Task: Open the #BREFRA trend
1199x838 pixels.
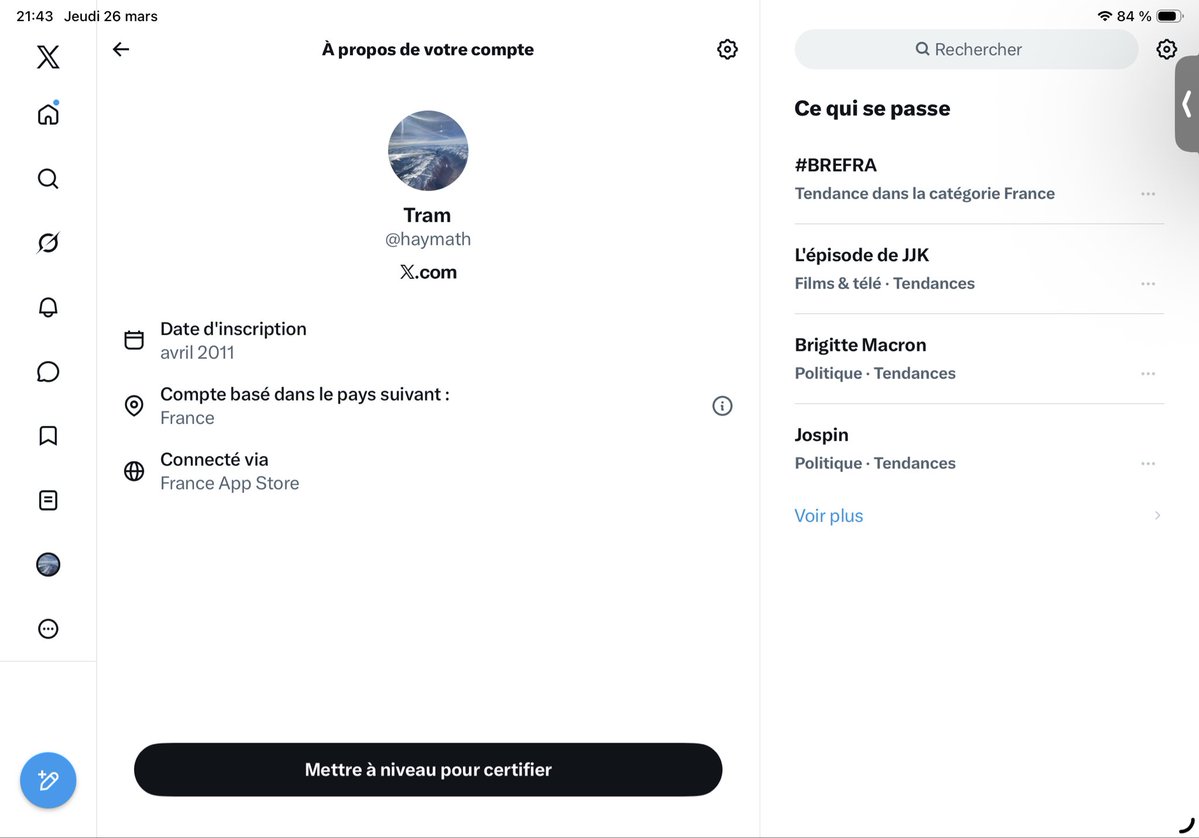Action: [980, 179]
